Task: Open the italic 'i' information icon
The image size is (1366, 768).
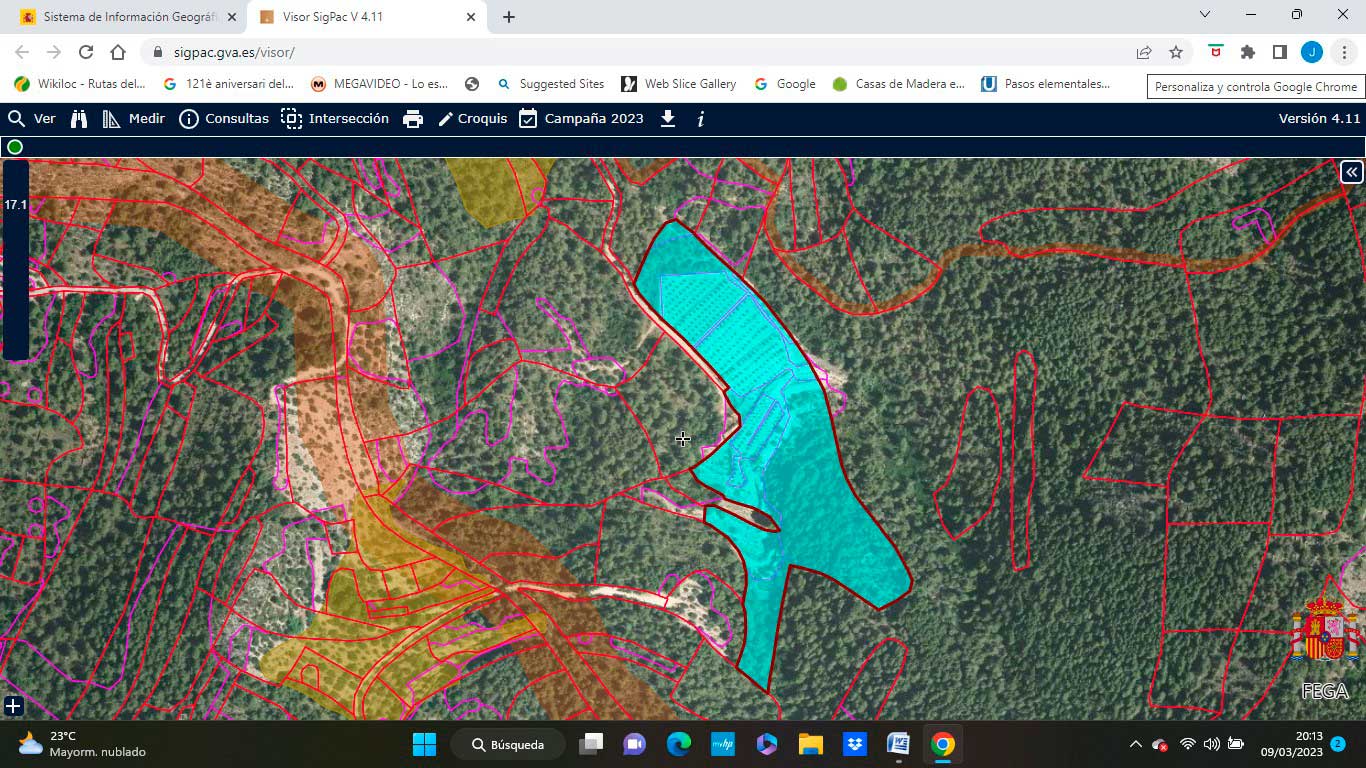Action: [701, 119]
